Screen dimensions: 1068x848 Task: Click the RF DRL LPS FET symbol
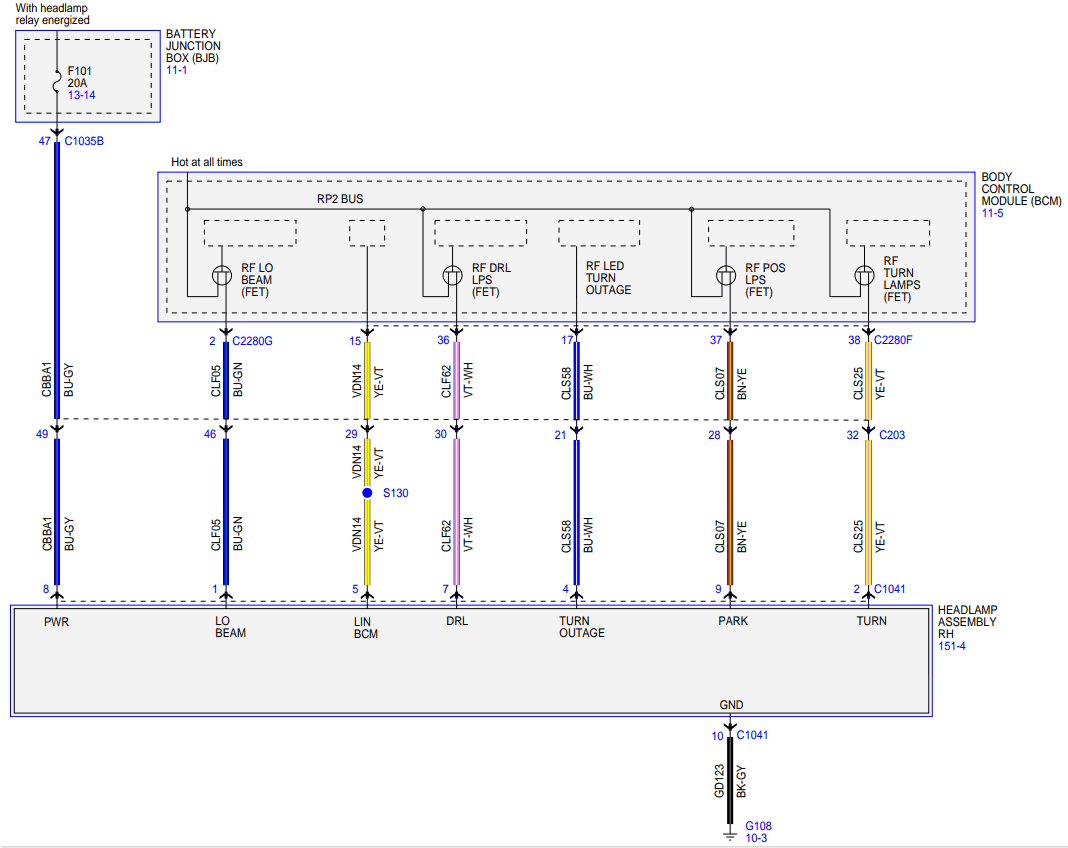[x=452, y=276]
